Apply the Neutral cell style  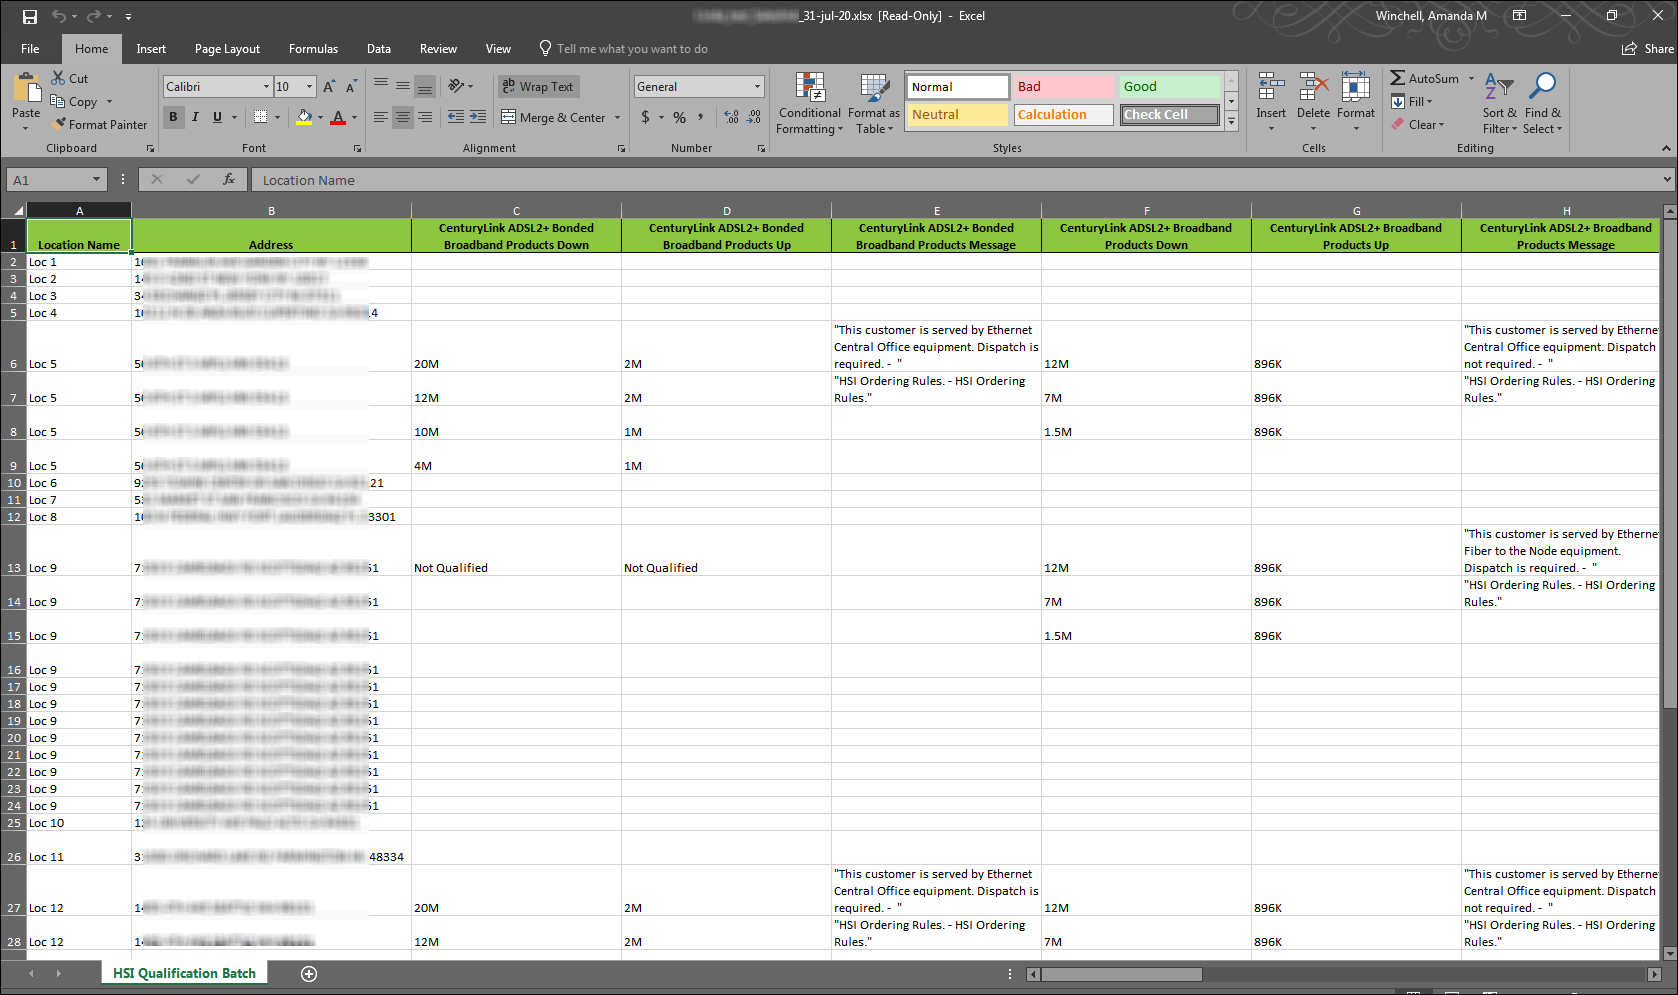[x=957, y=115]
